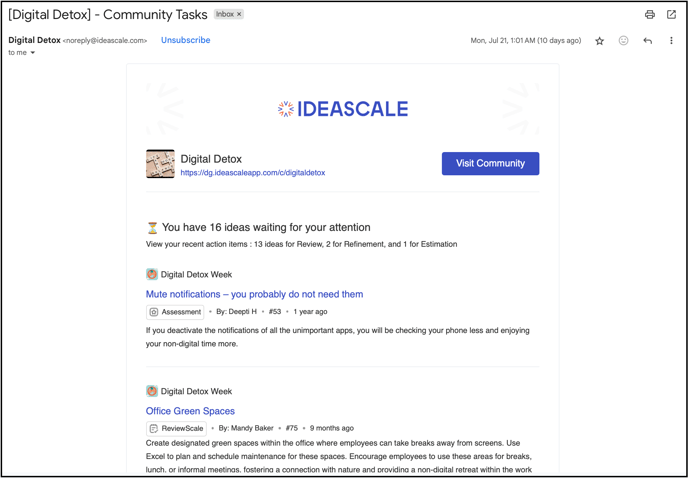Open 'Mute notifications – you probably do not need them' idea
The image size is (688, 478).
(x=254, y=294)
